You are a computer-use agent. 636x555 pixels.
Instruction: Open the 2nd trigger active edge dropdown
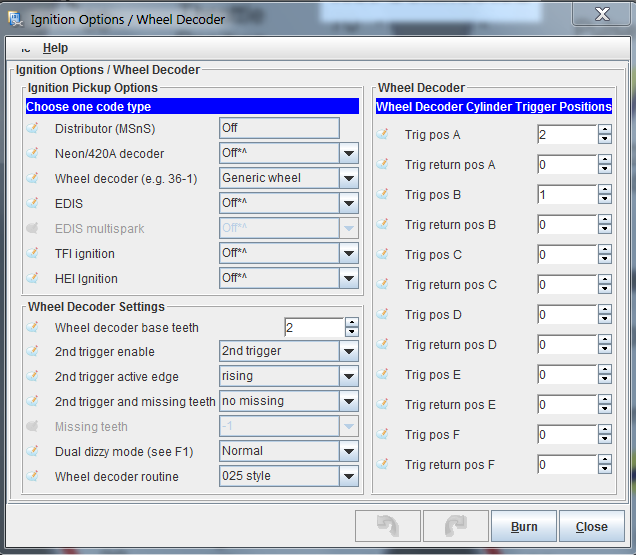pos(348,376)
